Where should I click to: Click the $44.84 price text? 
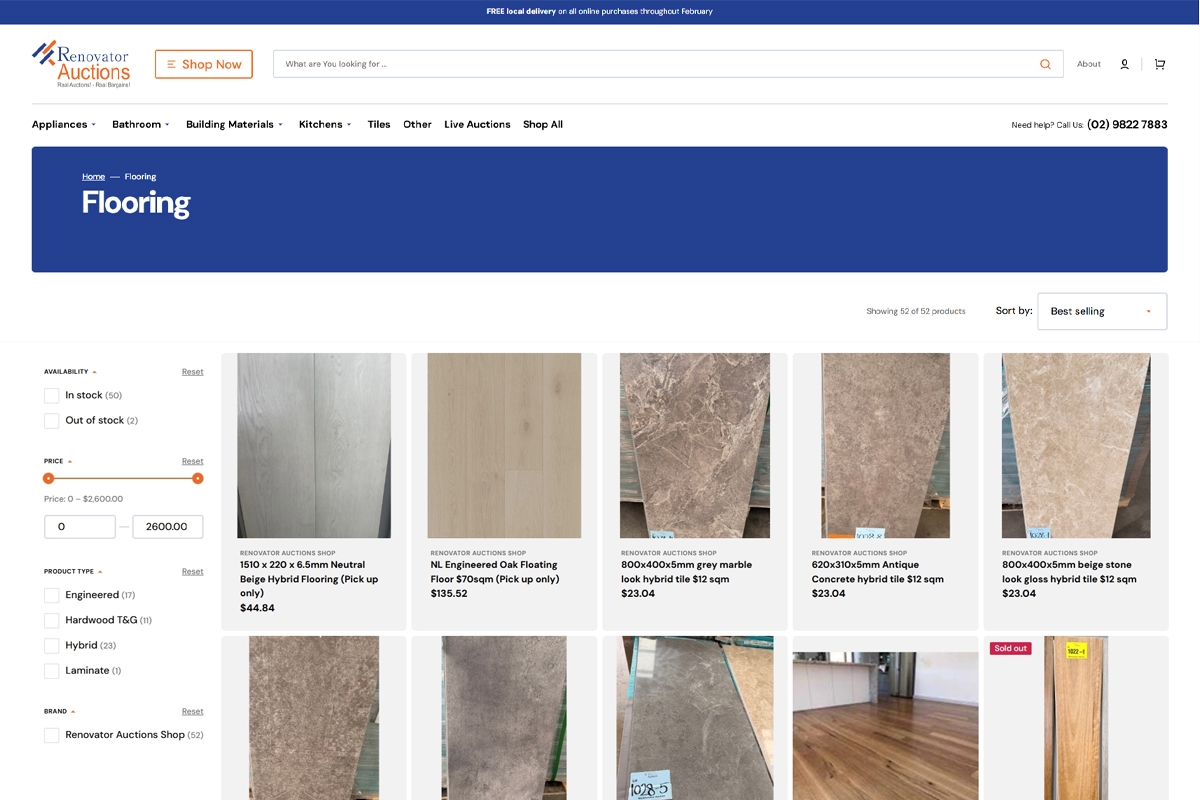point(257,608)
